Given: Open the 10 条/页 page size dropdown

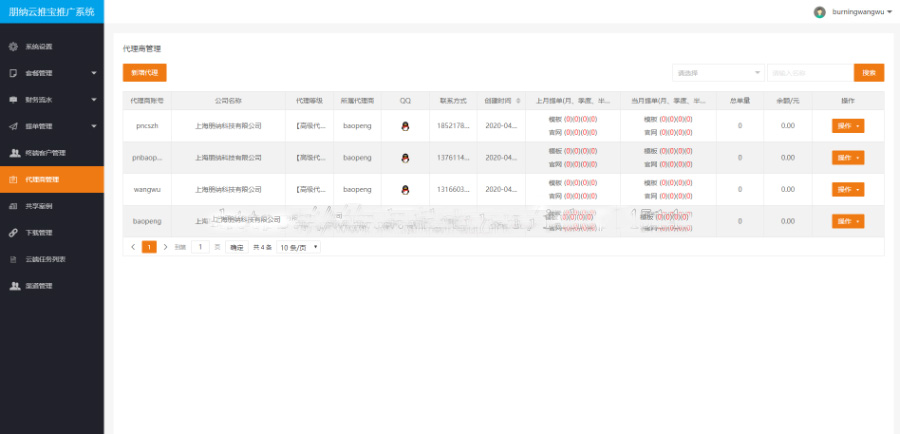Looking at the screenshot, I should click(x=299, y=246).
